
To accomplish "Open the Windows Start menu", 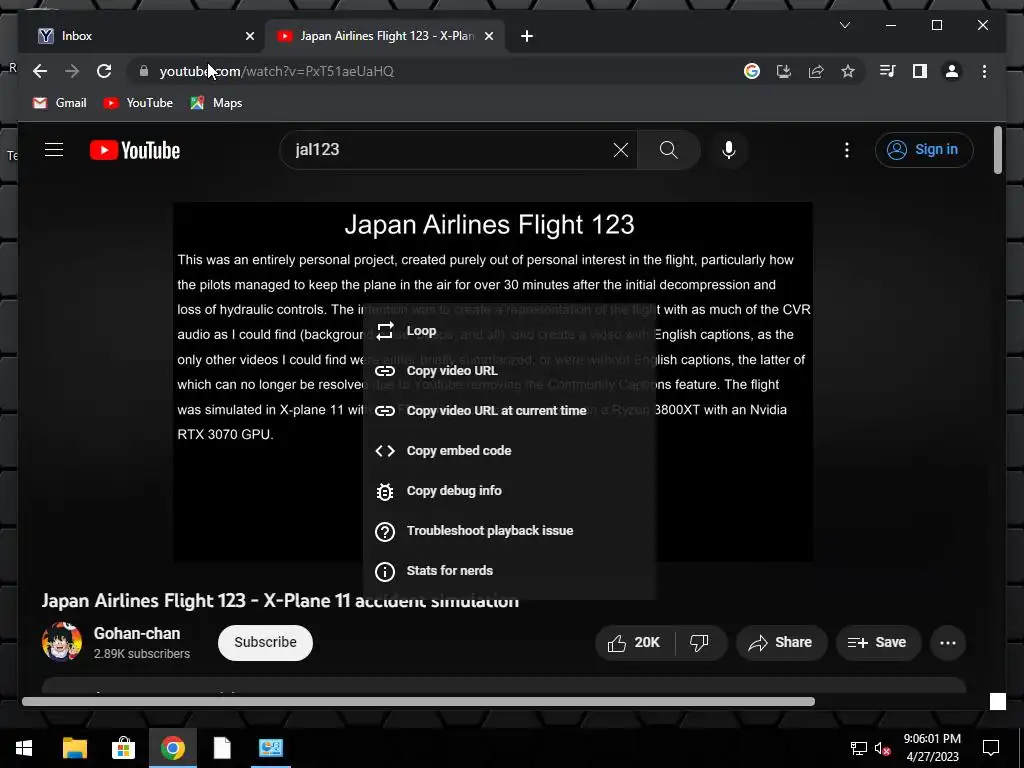I will click(24, 748).
